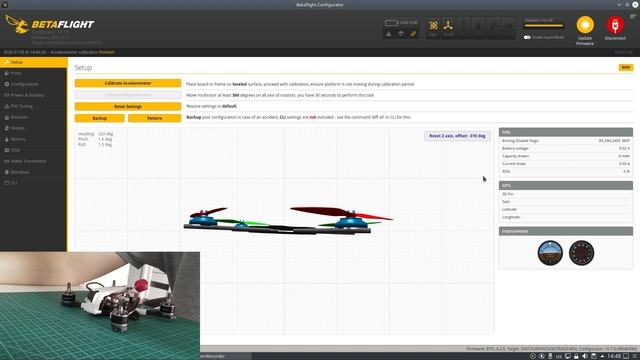Open the Configuration tab
This screenshot has width=640, height=360.
point(33,84)
